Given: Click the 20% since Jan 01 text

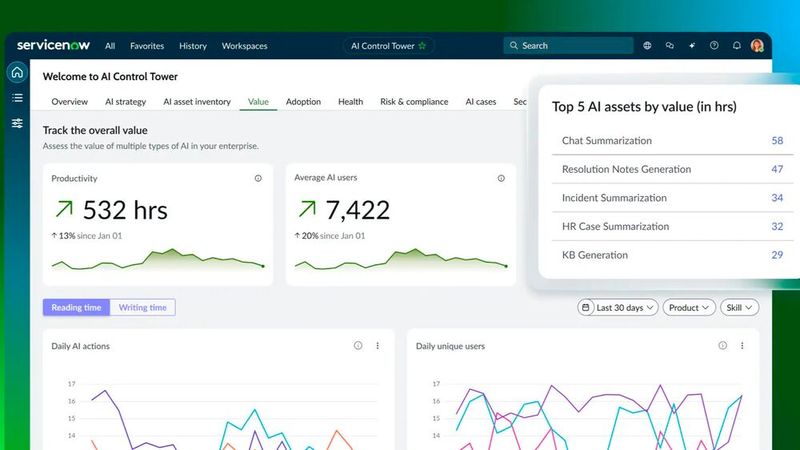Looking at the screenshot, I should click(330, 236).
